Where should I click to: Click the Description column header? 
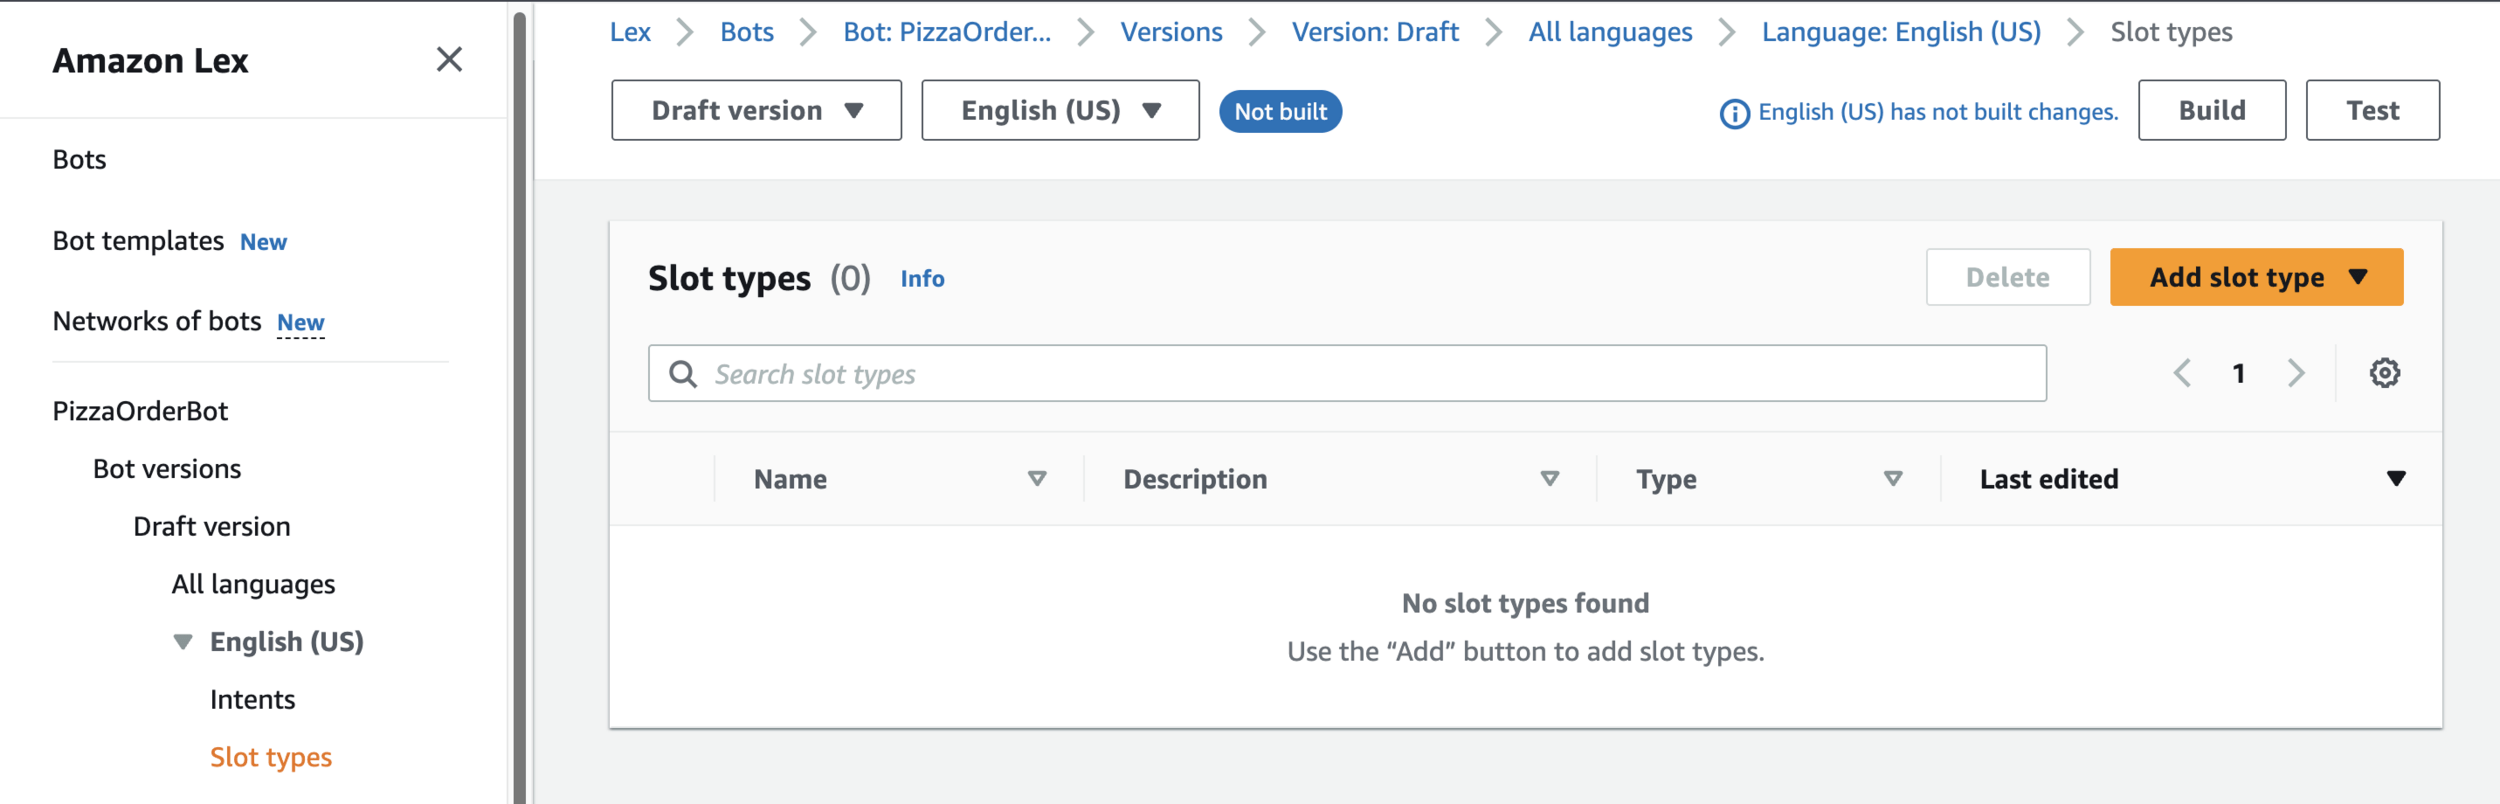tap(1195, 480)
